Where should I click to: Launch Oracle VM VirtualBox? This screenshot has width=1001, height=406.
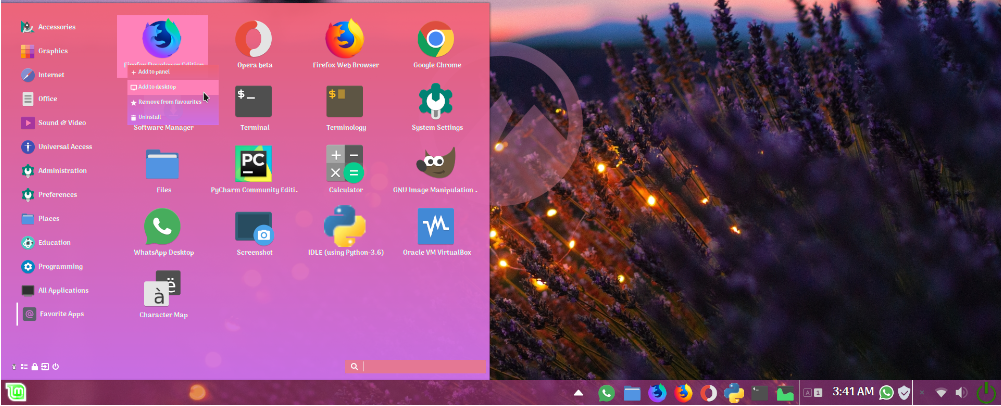tap(437, 232)
